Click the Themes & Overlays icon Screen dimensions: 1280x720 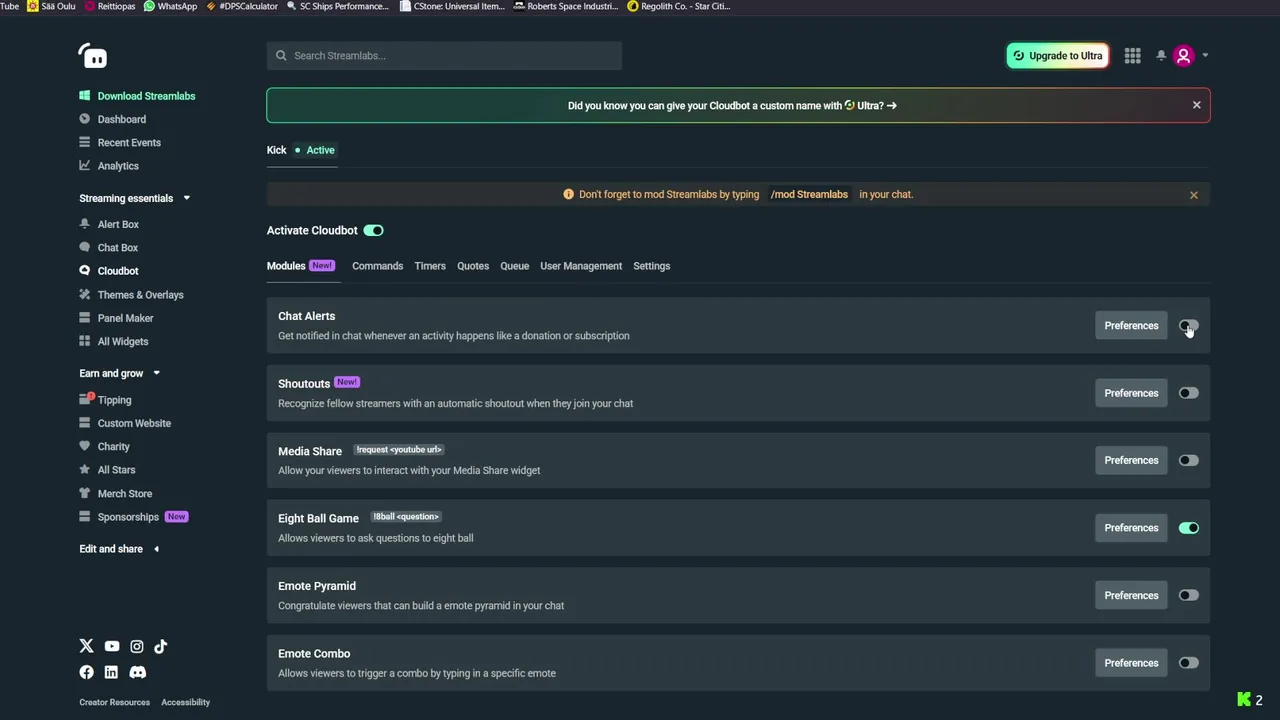point(84,294)
